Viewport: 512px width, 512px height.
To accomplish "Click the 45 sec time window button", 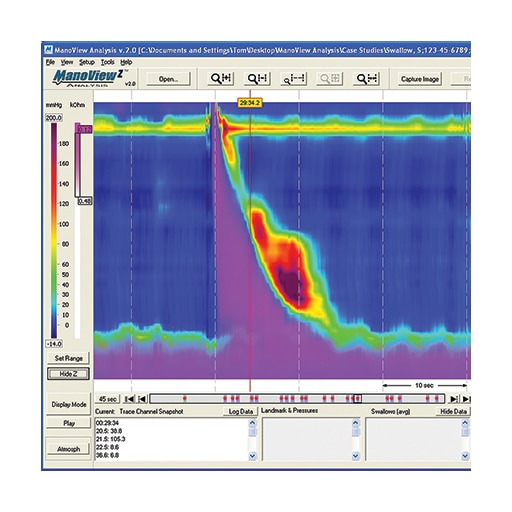I will [108, 399].
